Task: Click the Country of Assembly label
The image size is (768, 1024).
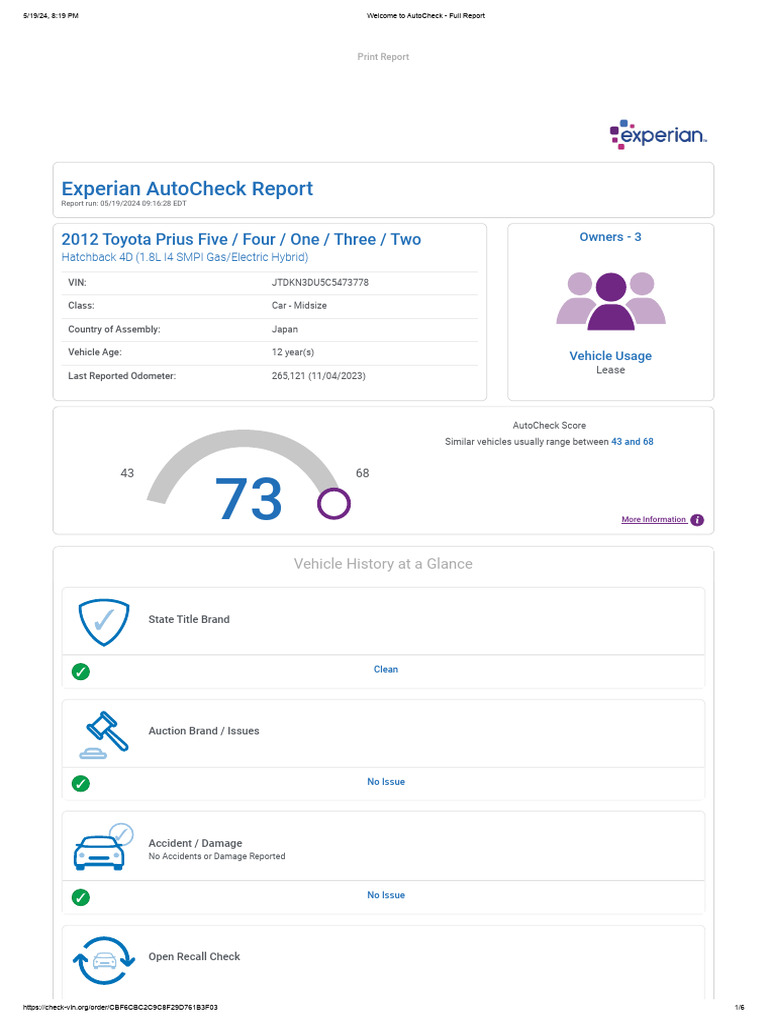Action: coord(114,330)
